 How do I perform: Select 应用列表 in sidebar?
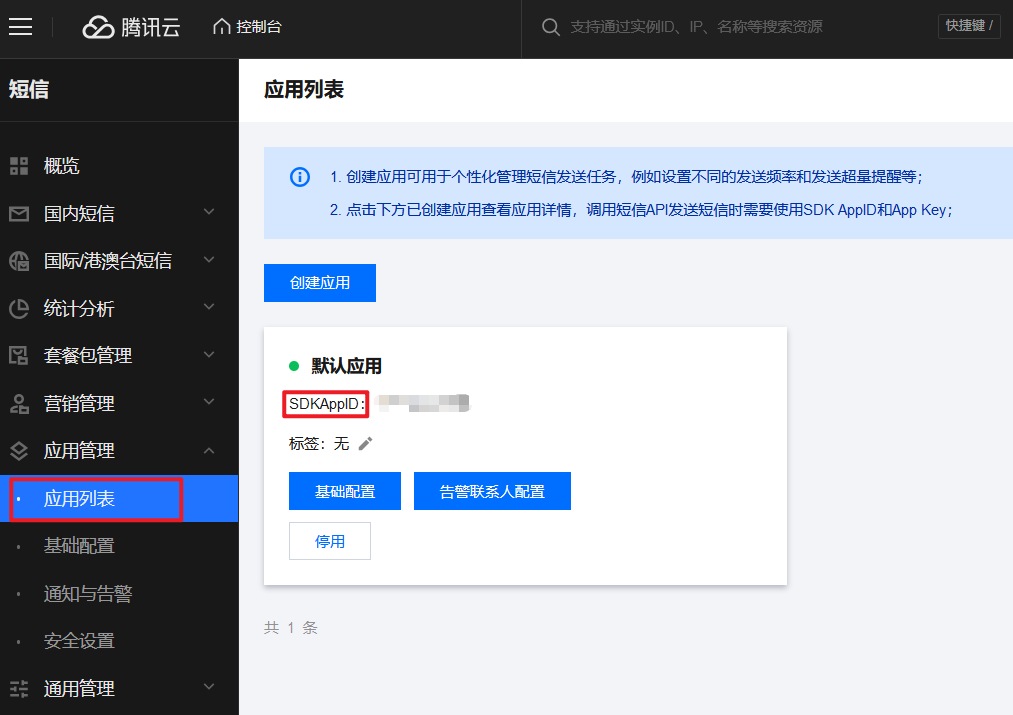coord(119,499)
